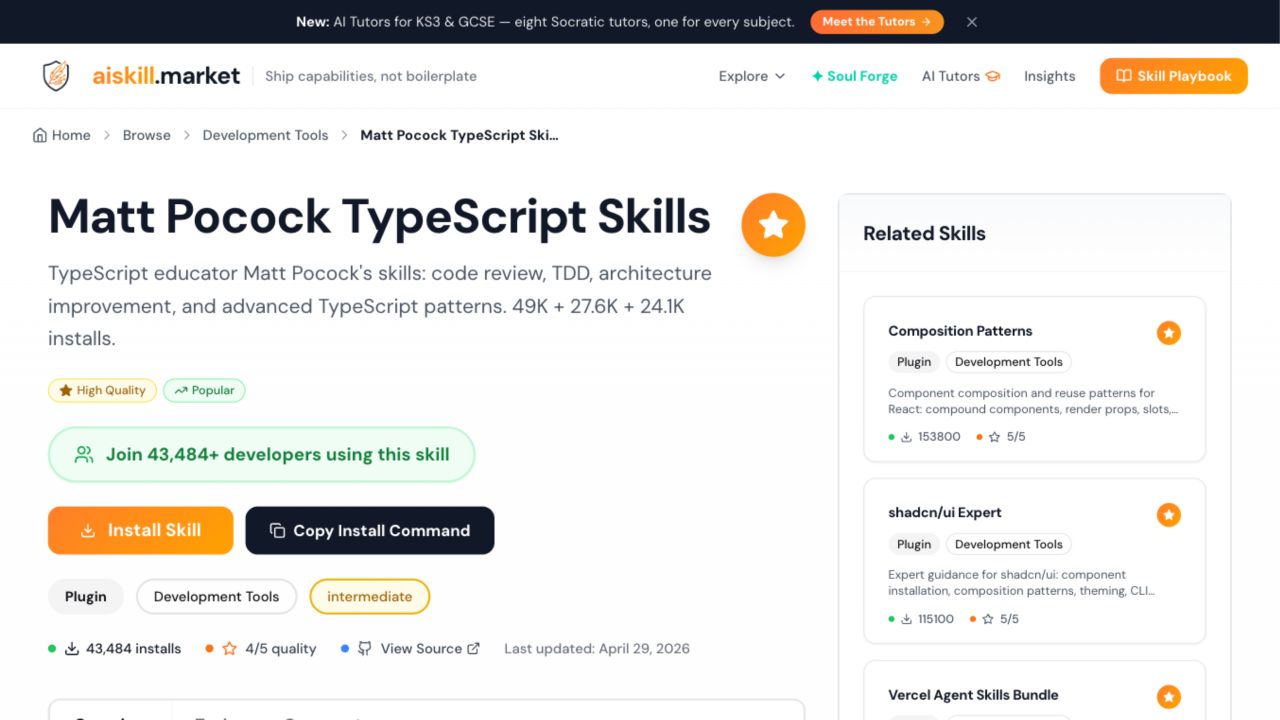Select the intermediate difficulty tag

pyautogui.click(x=370, y=596)
